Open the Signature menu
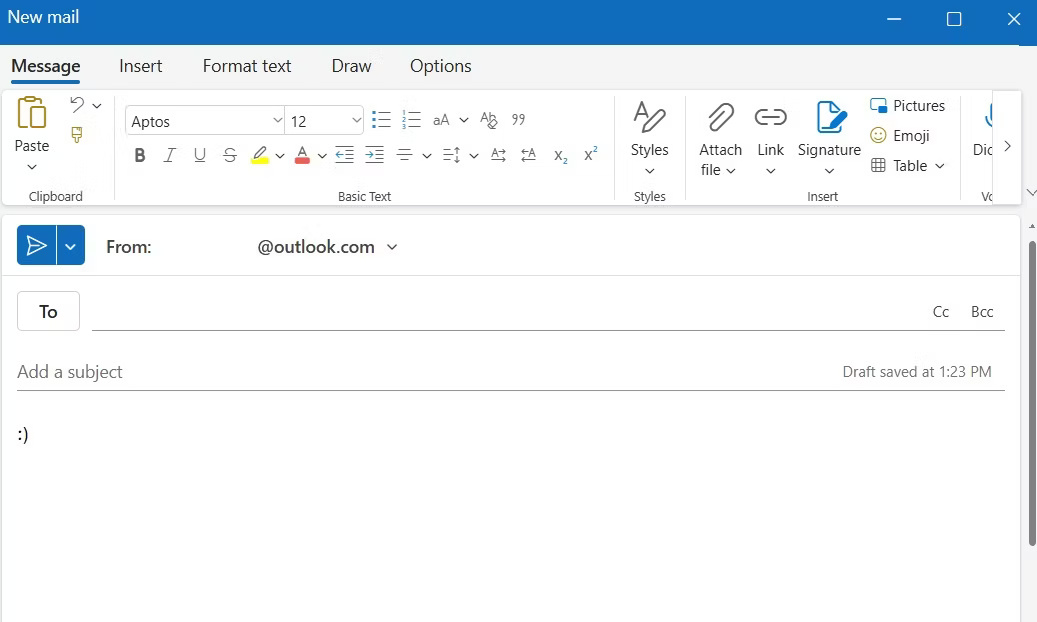This screenshot has height=622, width=1037. (829, 139)
